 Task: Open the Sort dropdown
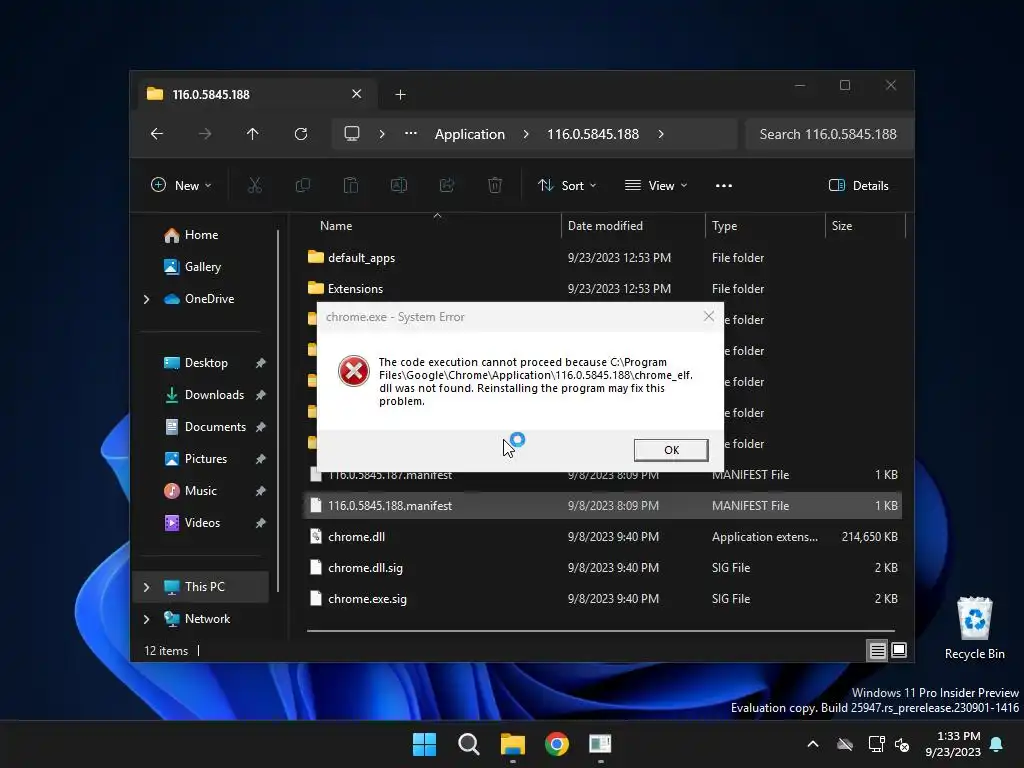pos(567,185)
